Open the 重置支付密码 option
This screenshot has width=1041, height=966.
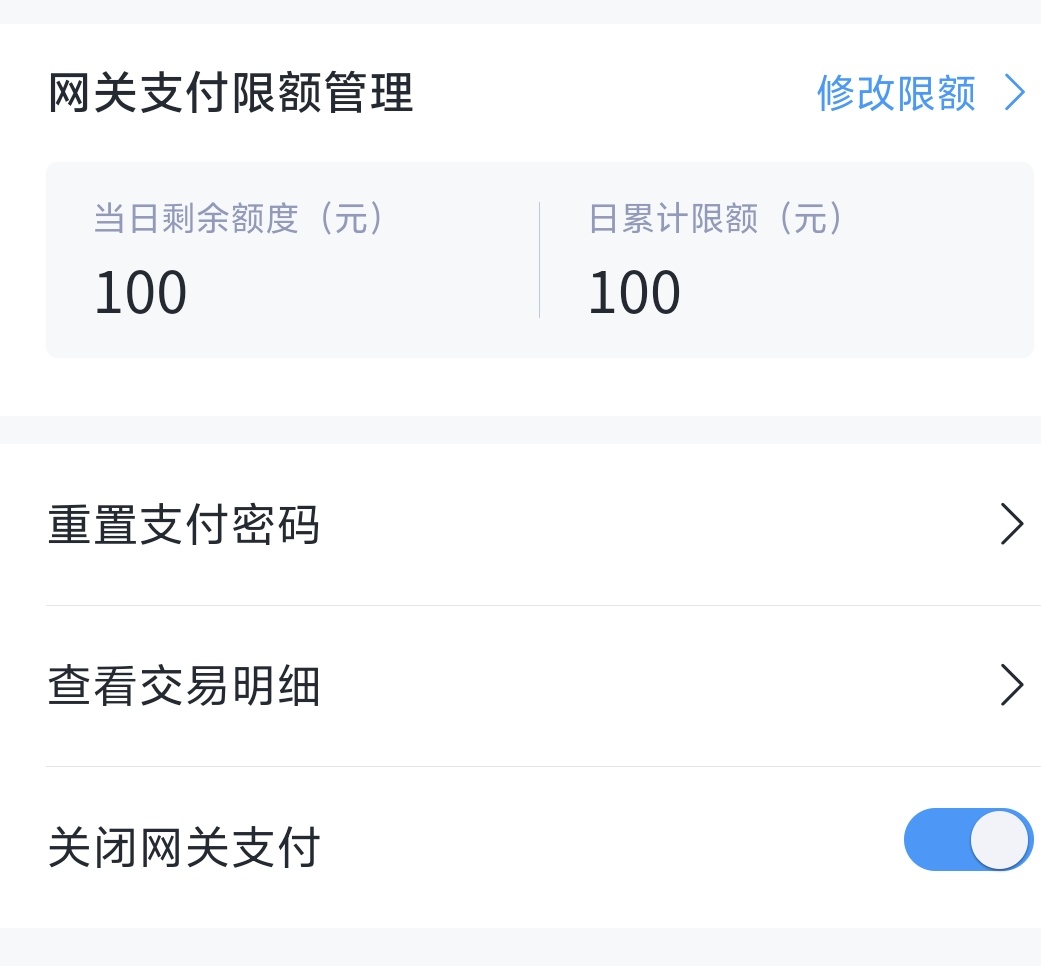[184, 525]
